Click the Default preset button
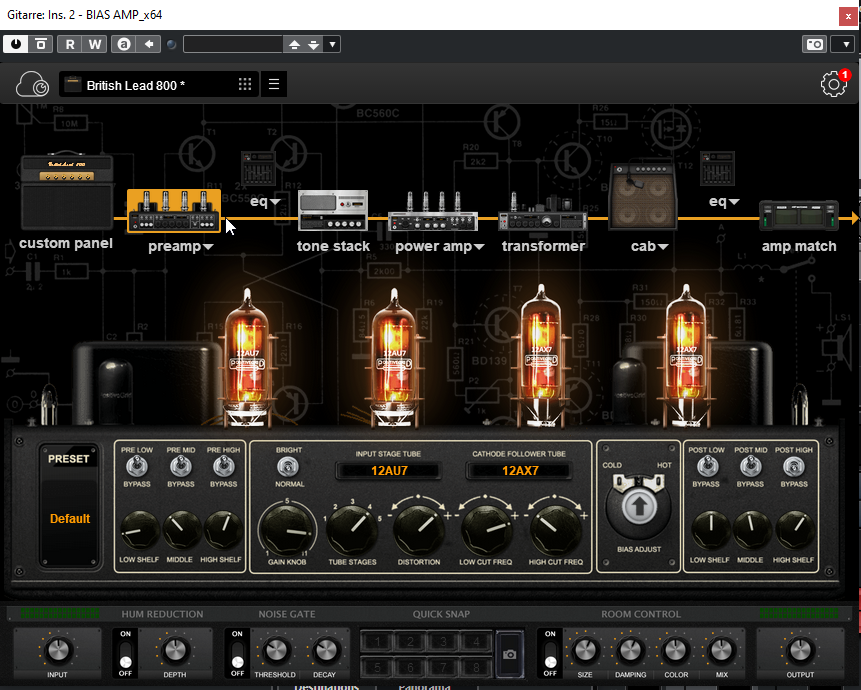The width and height of the screenshot is (861, 690). tap(70, 519)
